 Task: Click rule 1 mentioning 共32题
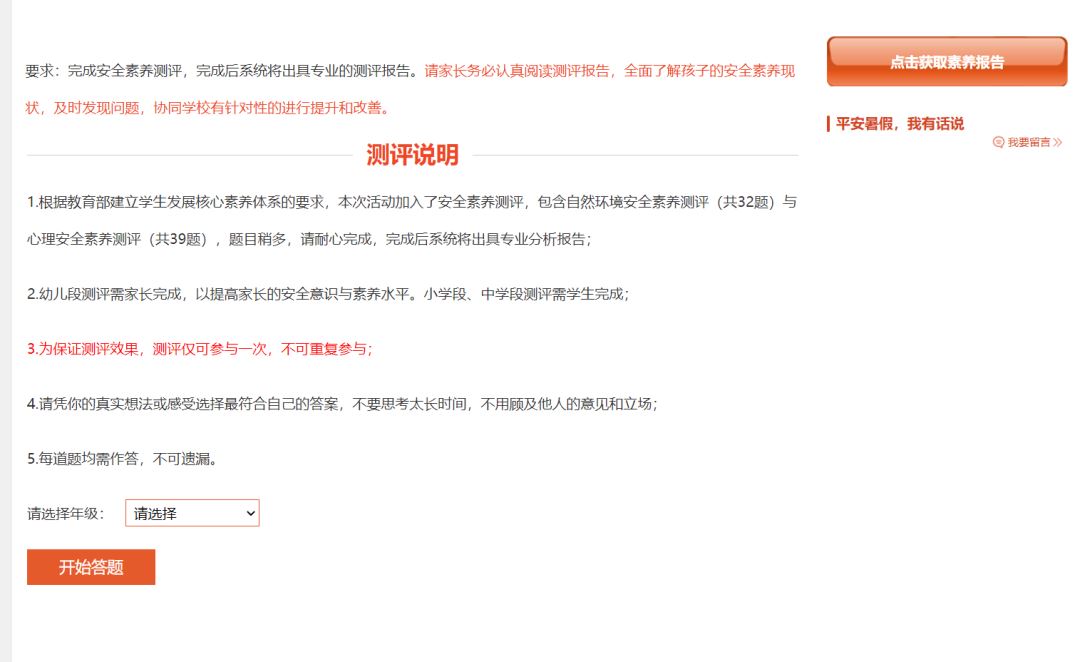tap(411, 202)
